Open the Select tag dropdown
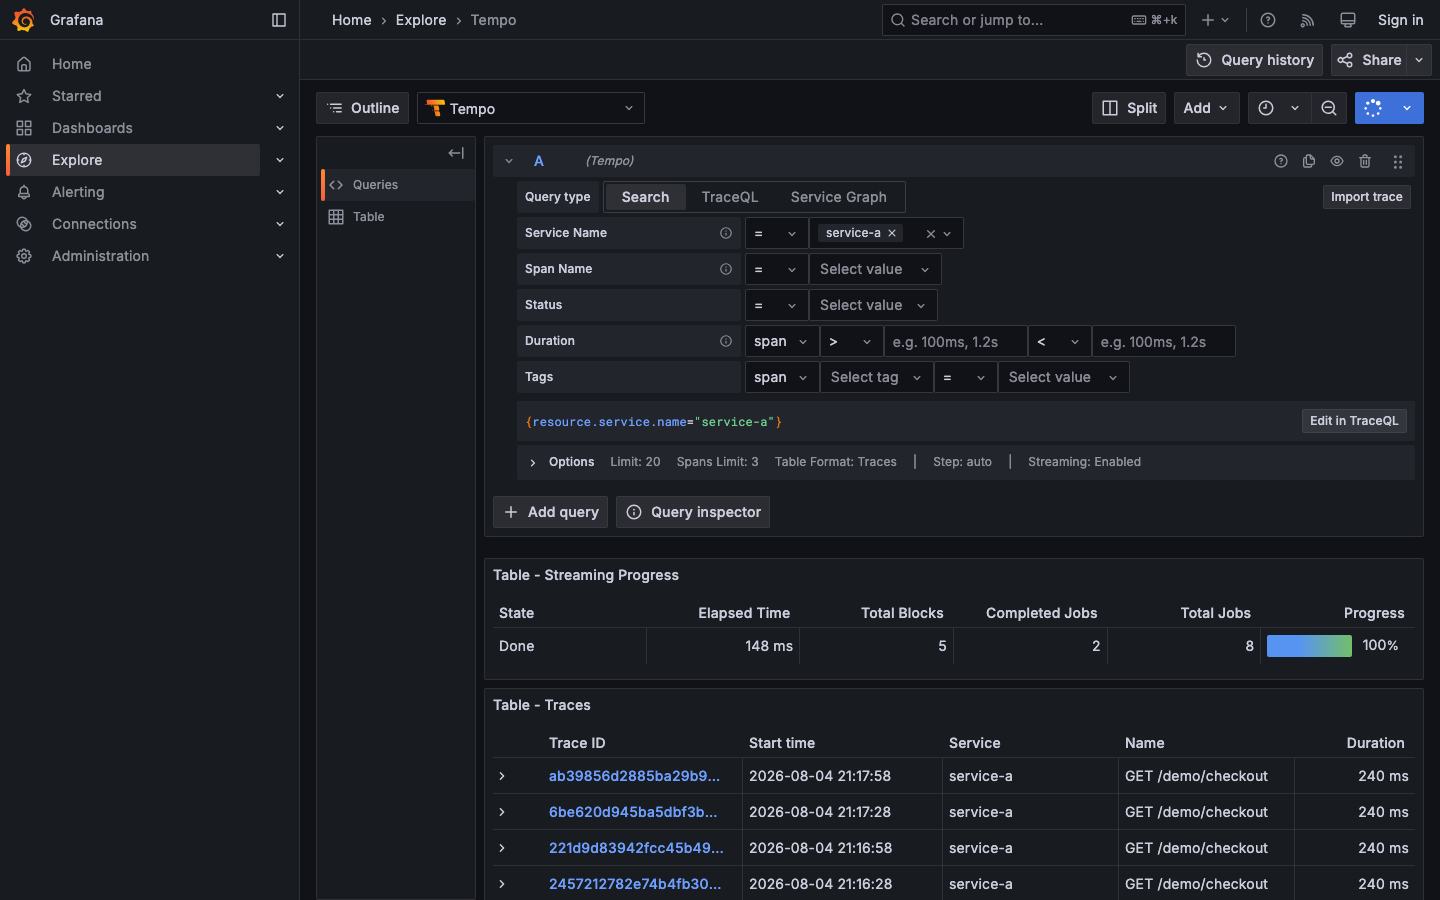 pos(876,377)
